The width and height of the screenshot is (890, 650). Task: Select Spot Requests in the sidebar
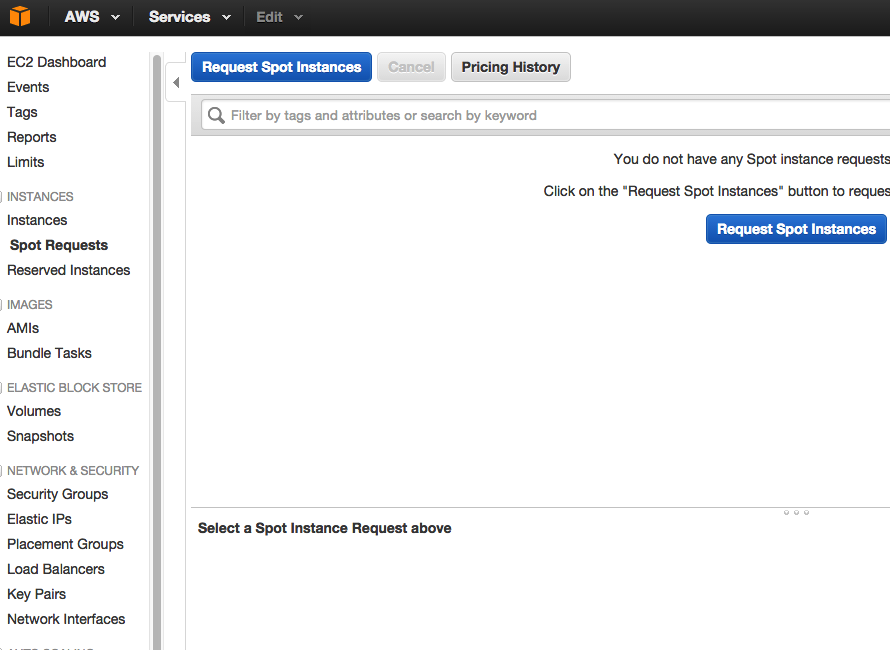pos(59,245)
